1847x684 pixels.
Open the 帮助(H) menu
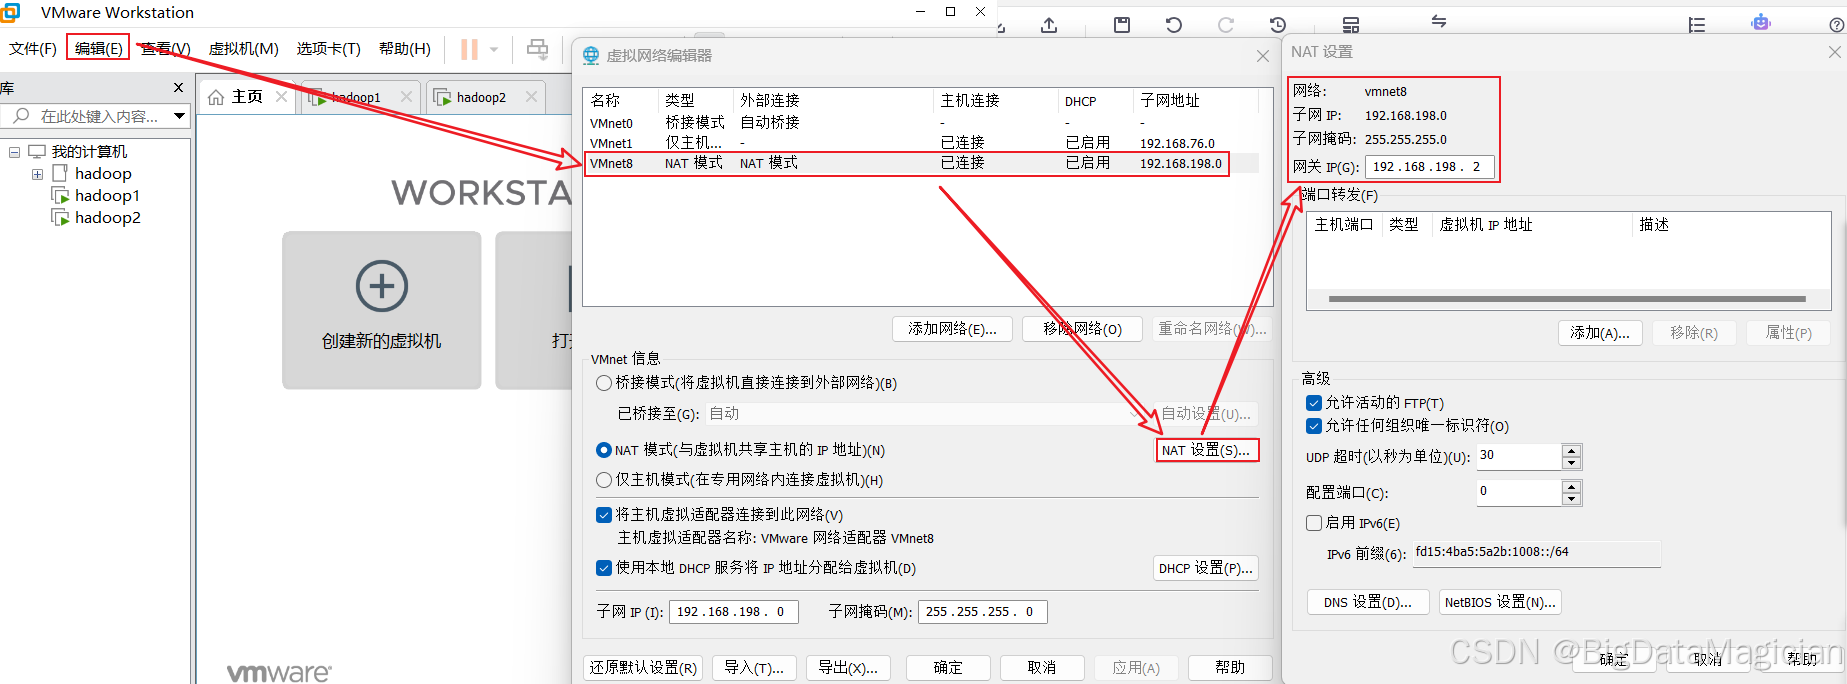[x=404, y=48]
